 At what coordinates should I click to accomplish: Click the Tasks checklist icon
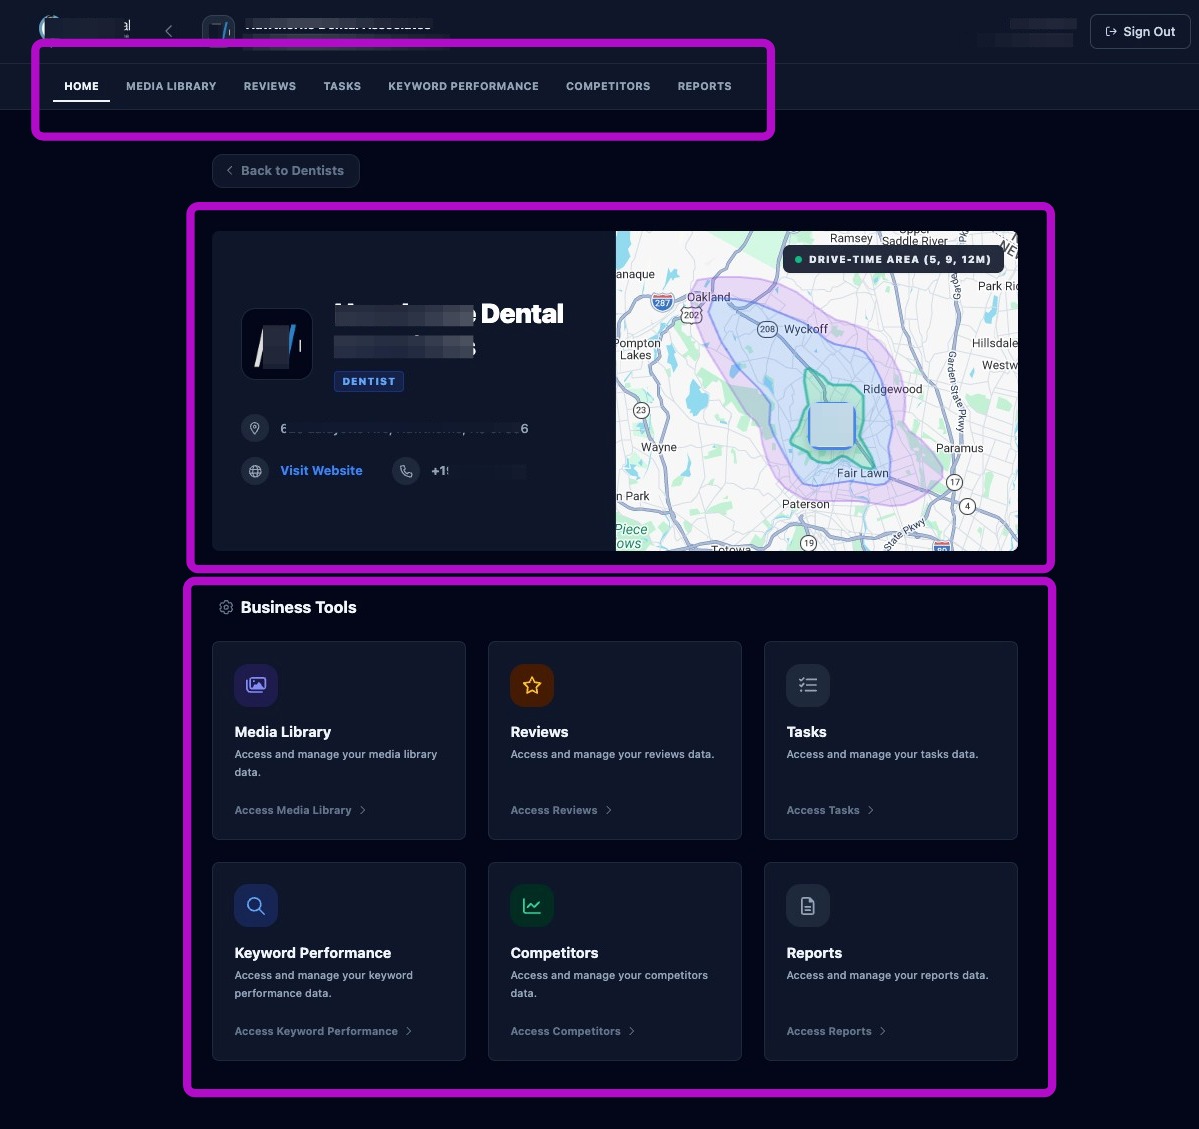tap(808, 685)
